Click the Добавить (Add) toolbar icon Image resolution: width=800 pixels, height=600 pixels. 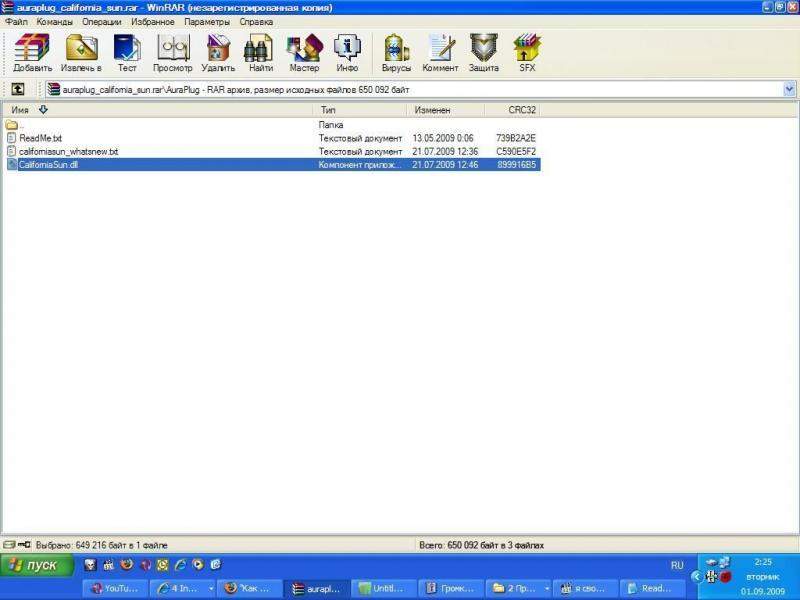(32, 53)
